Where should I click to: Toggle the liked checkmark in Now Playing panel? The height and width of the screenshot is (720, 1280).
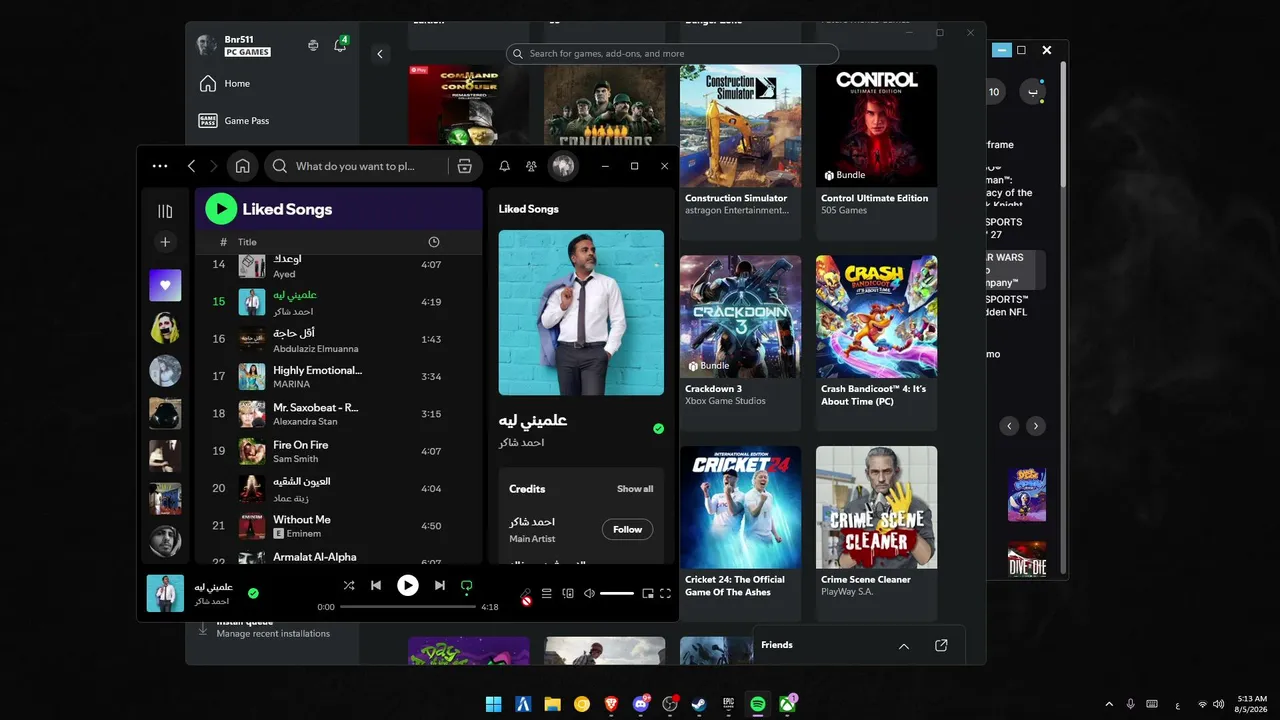(x=658, y=428)
